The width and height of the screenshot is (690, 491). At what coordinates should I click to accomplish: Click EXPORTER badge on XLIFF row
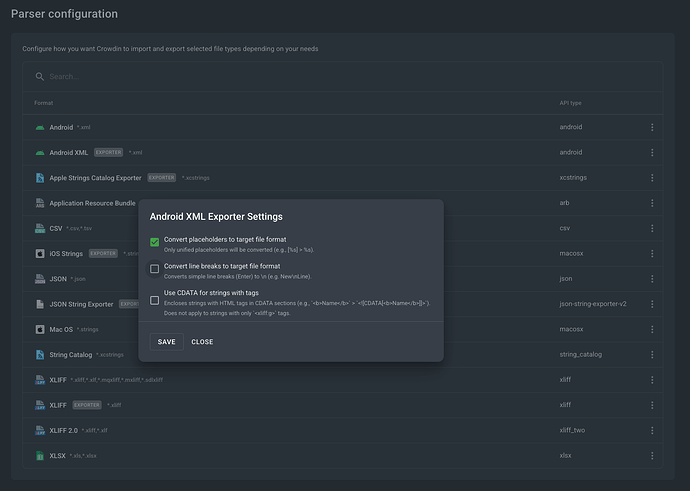(87, 405)
